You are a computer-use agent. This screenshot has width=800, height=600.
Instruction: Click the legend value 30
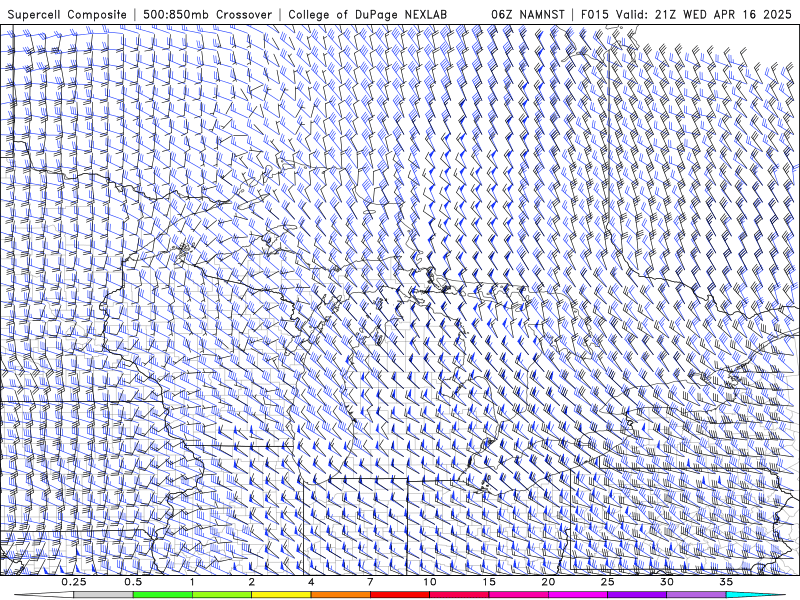667,582
